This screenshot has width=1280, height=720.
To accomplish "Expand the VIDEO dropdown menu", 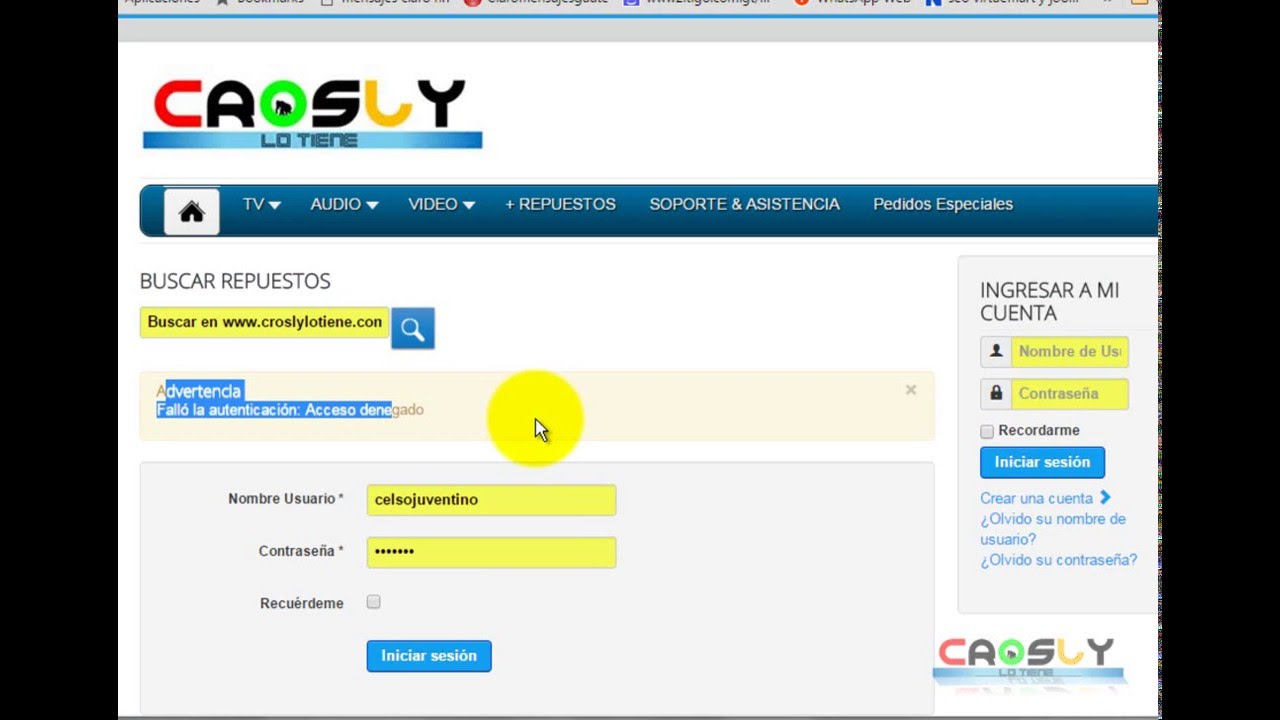I will (441, 204).
